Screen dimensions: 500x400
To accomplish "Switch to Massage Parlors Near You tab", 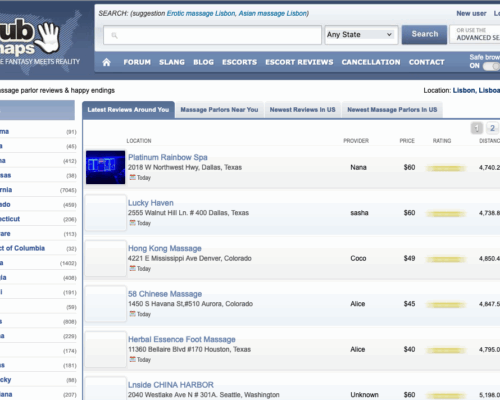I will coord(219,110).
